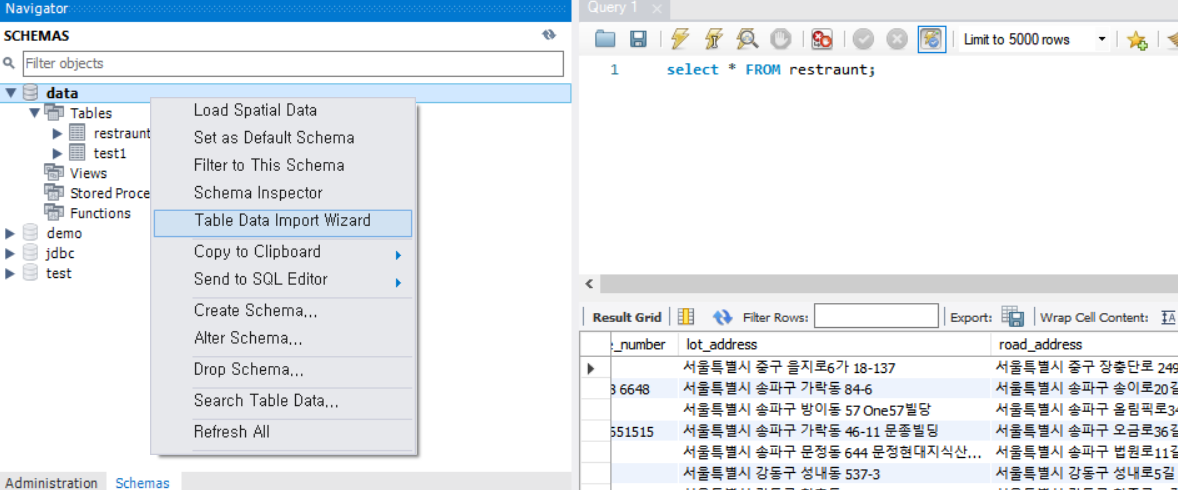Collapse the data schema arrow
This screenshot has height=490, width=1178.
click(x=11, y=93)
